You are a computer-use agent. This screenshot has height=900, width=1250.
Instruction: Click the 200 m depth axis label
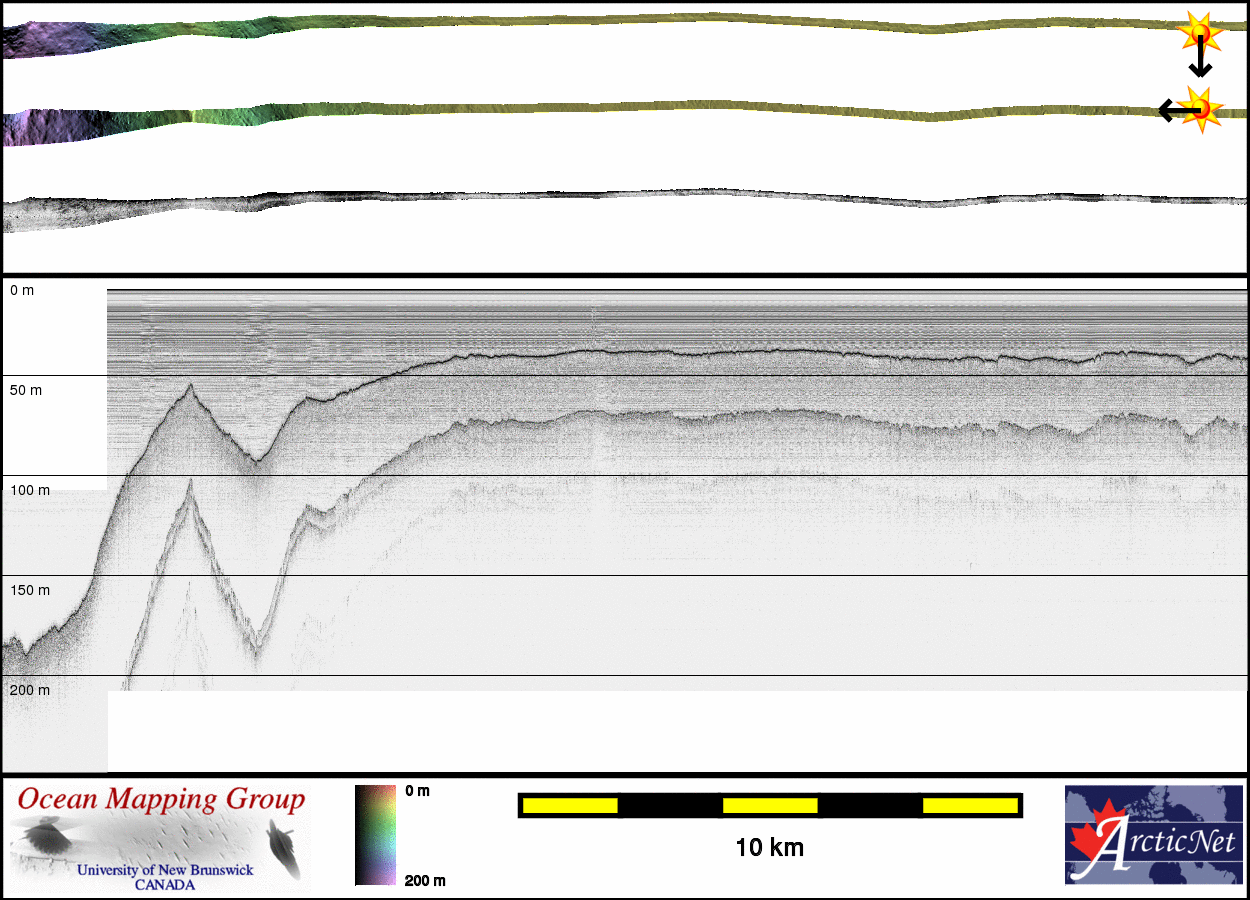[29, 690]
